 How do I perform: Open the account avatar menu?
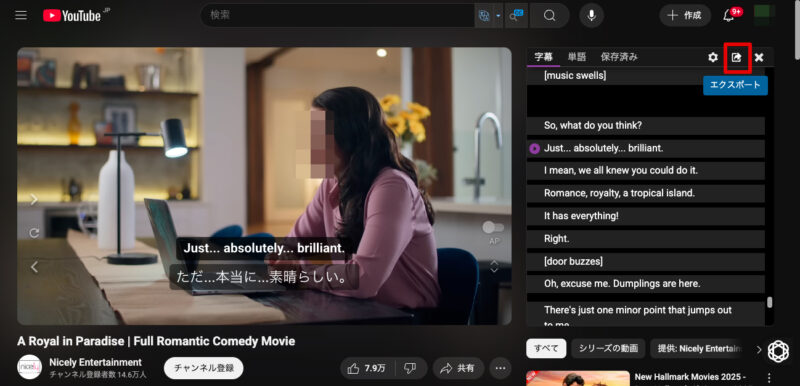(764, 15)
